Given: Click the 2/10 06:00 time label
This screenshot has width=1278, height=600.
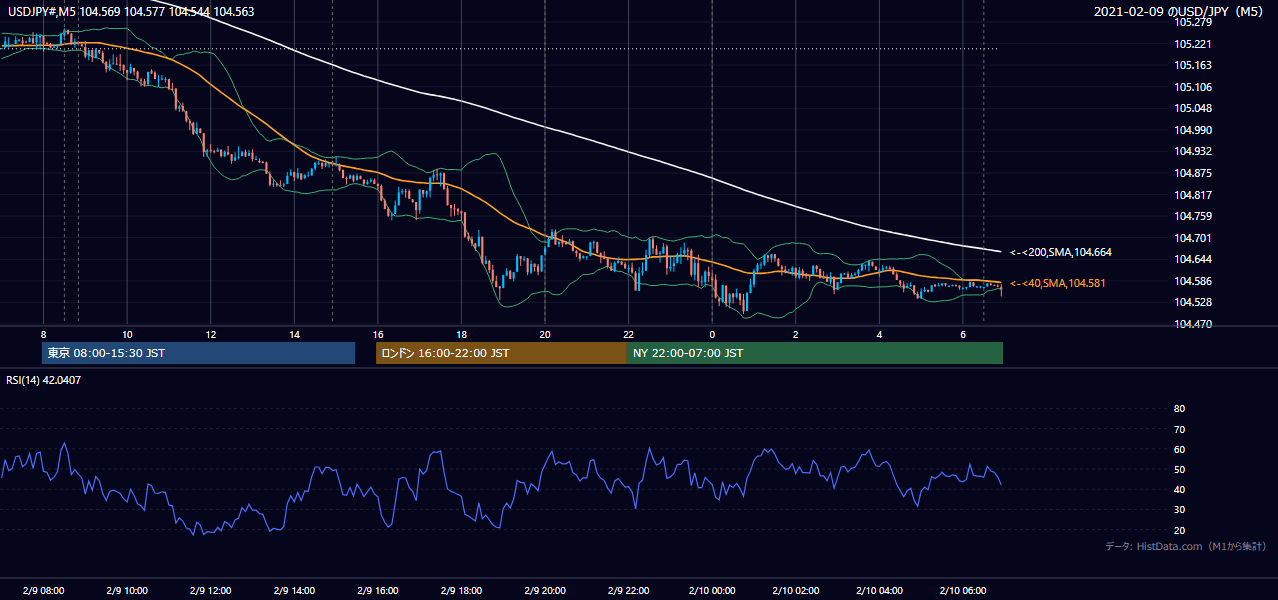Looking at the screenshot, I should [963, 591].
